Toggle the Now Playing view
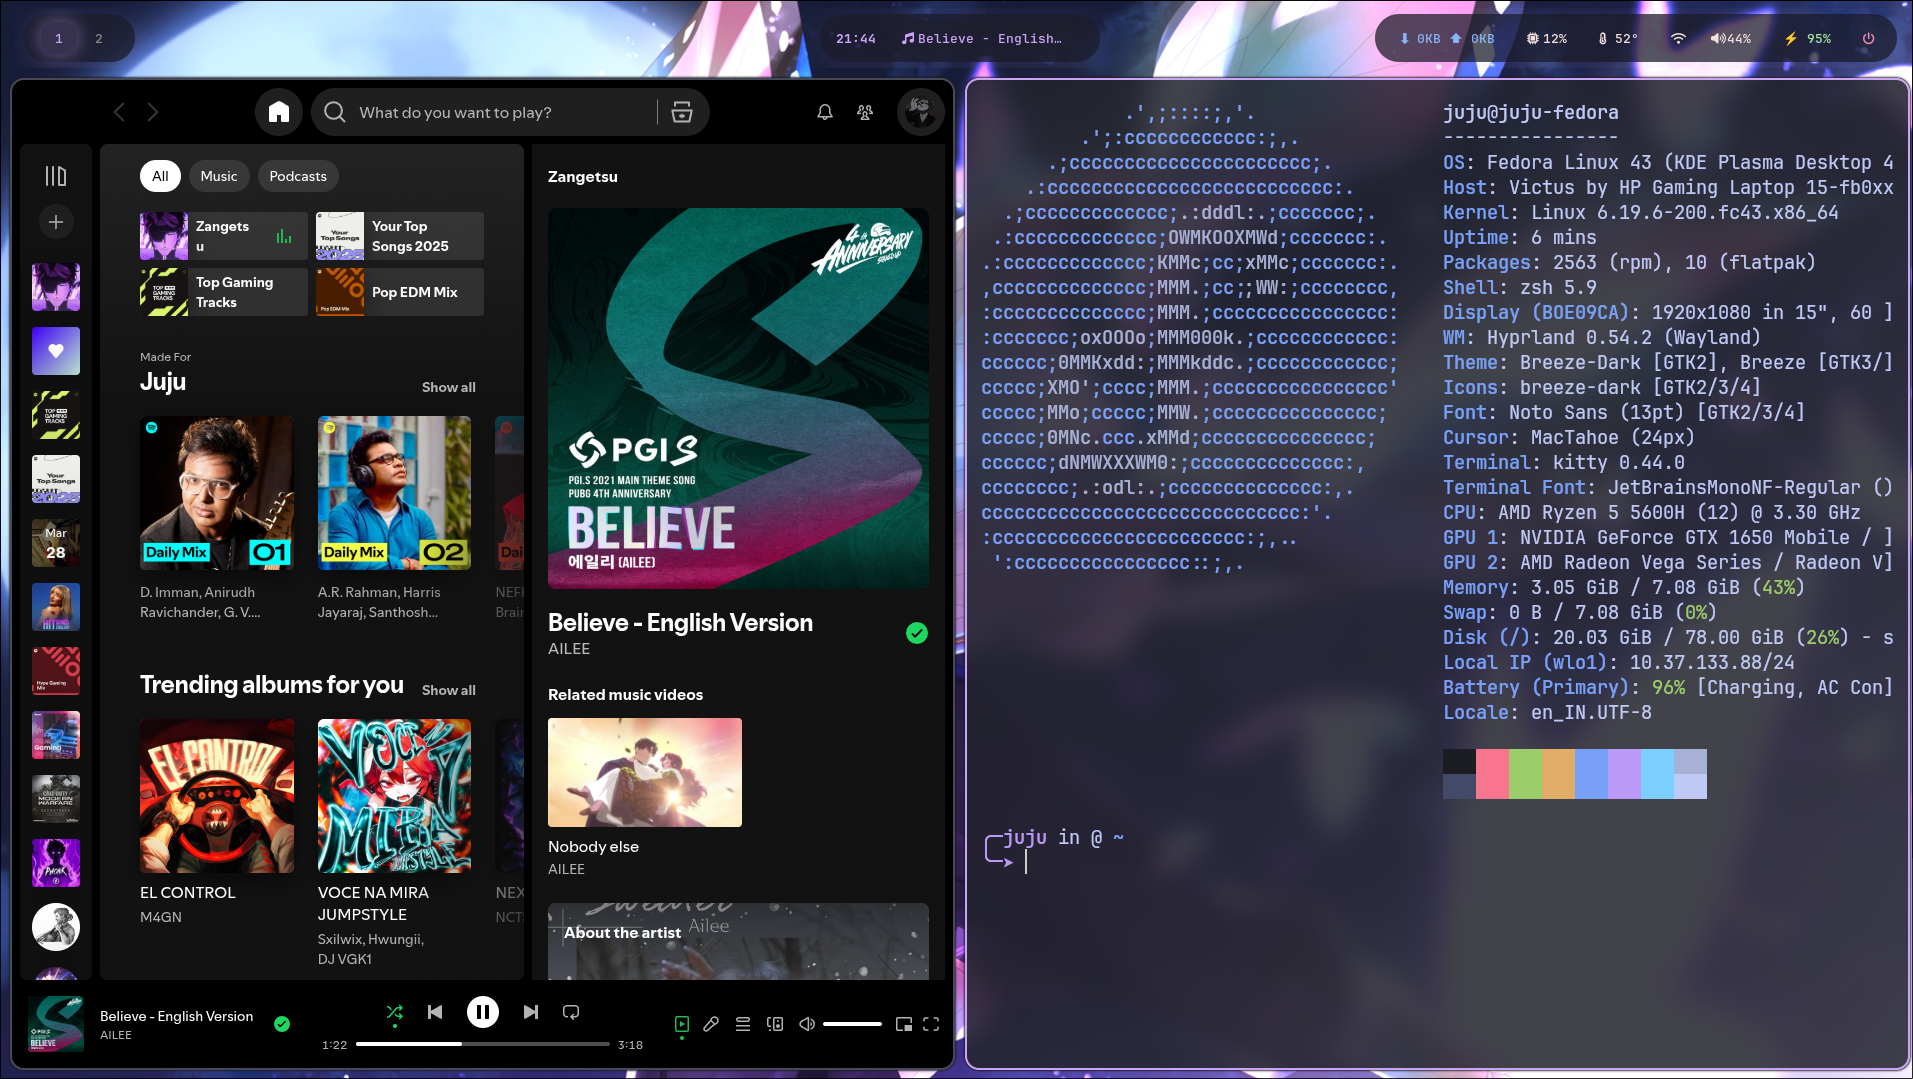1913x1079 pixels. [x=682, y=1024]
